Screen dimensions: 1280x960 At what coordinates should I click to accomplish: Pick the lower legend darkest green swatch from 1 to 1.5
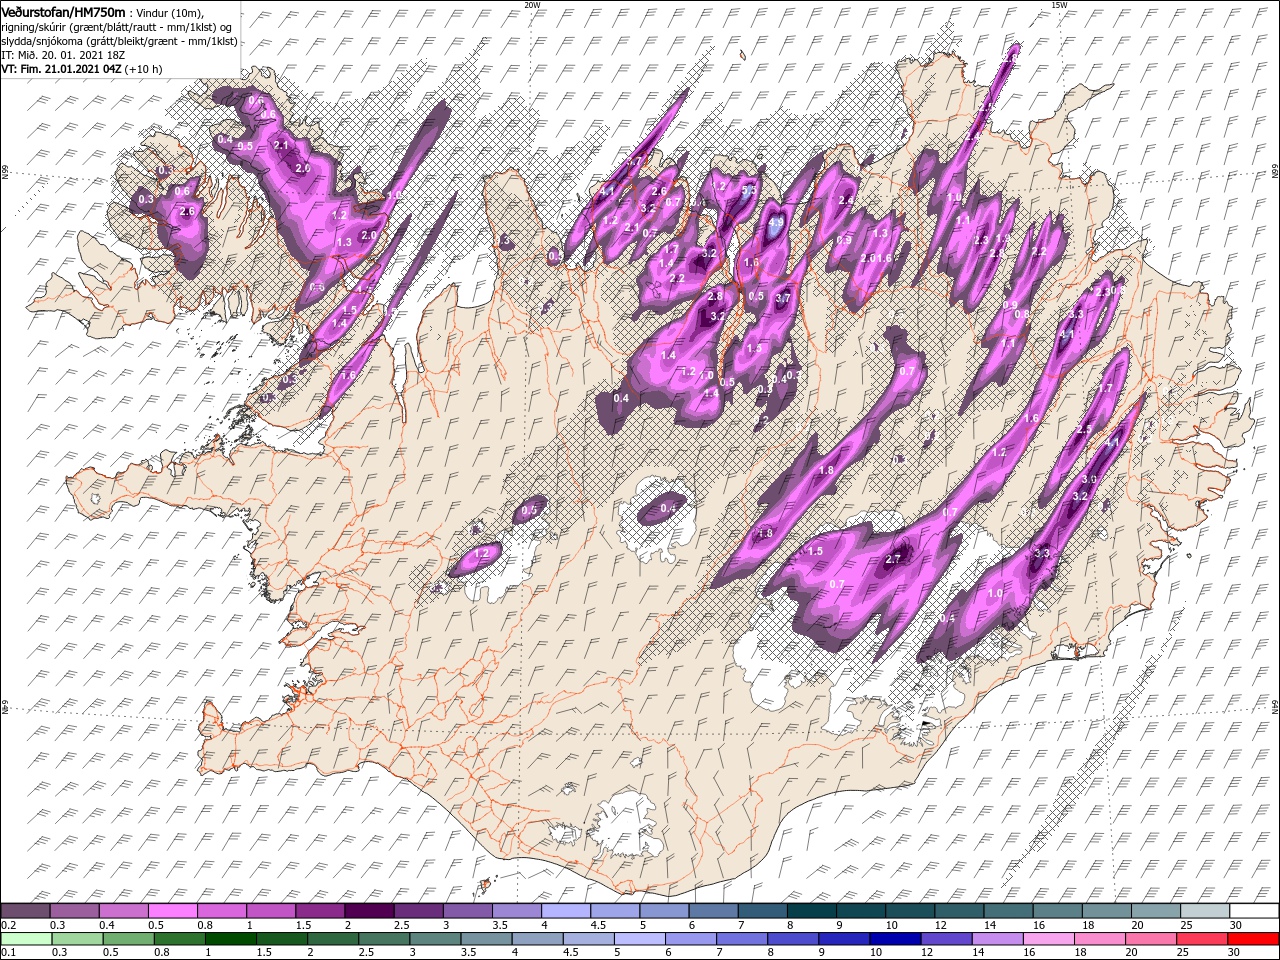[231, 938]
